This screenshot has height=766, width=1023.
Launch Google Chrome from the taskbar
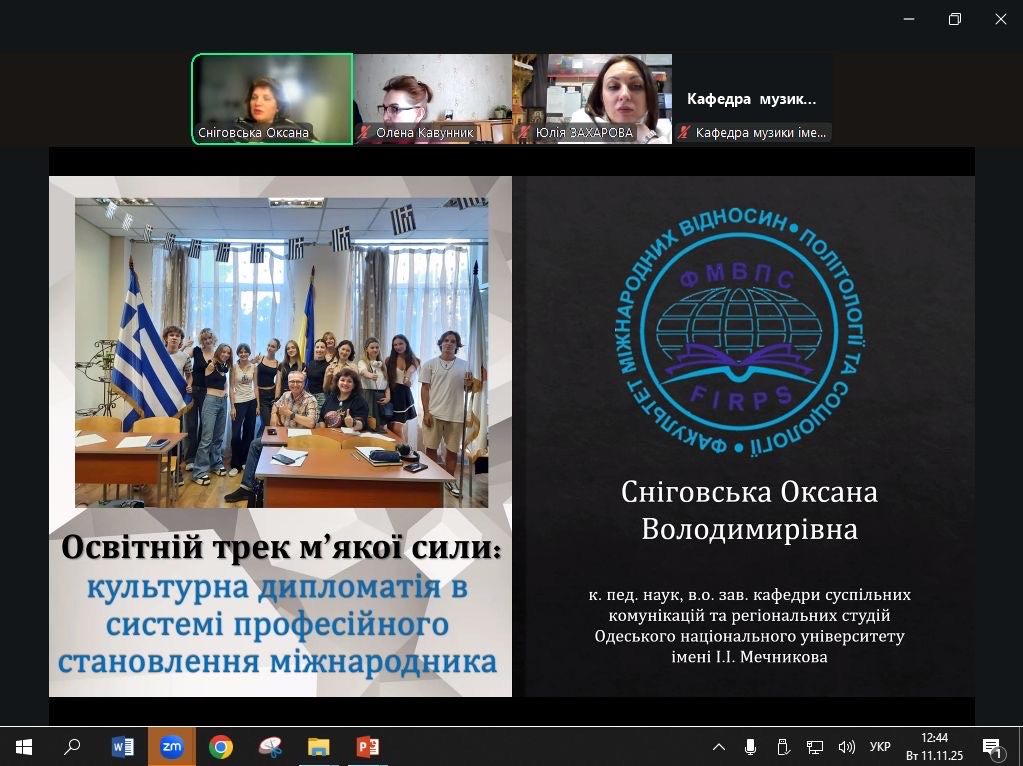[221, 746]
